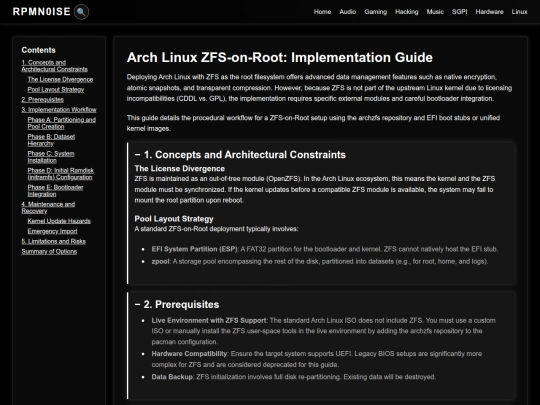Open Phase E: Bootloader Integration link

(x=55, y=190)
